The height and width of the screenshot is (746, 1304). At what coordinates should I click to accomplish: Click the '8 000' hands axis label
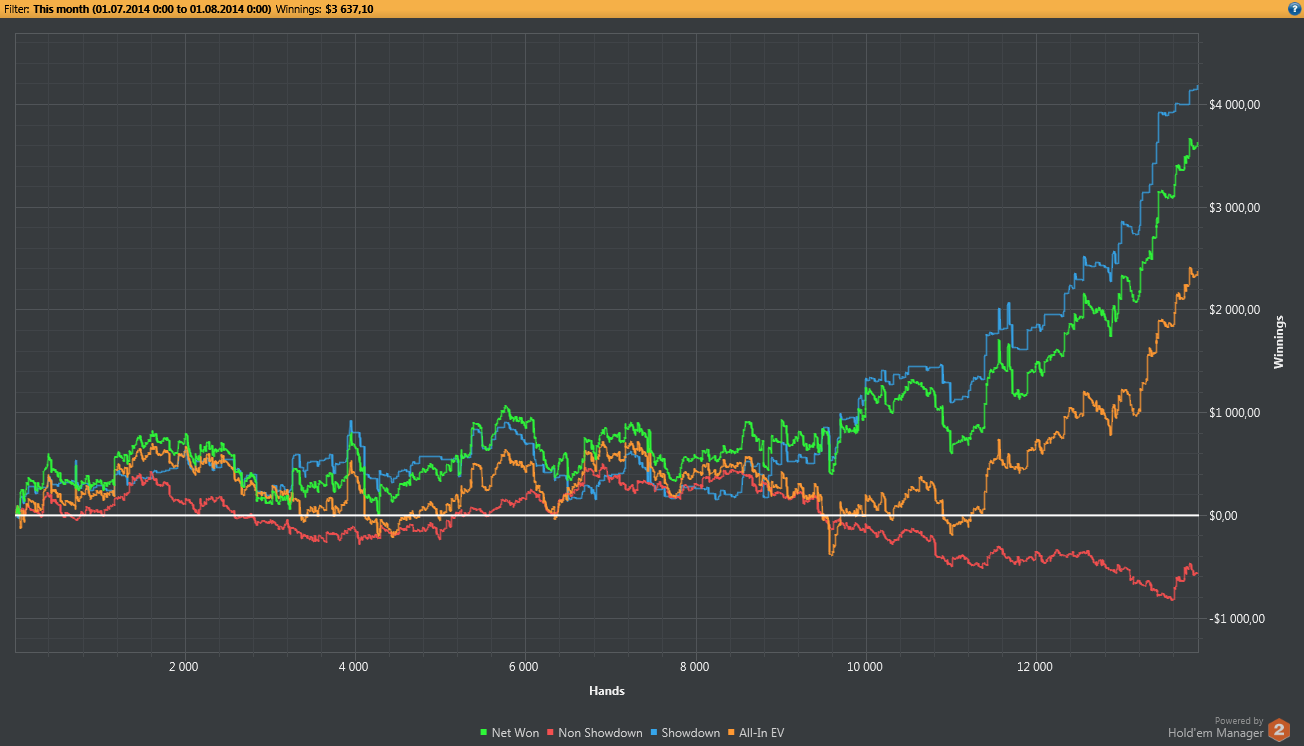coord(694,666)
